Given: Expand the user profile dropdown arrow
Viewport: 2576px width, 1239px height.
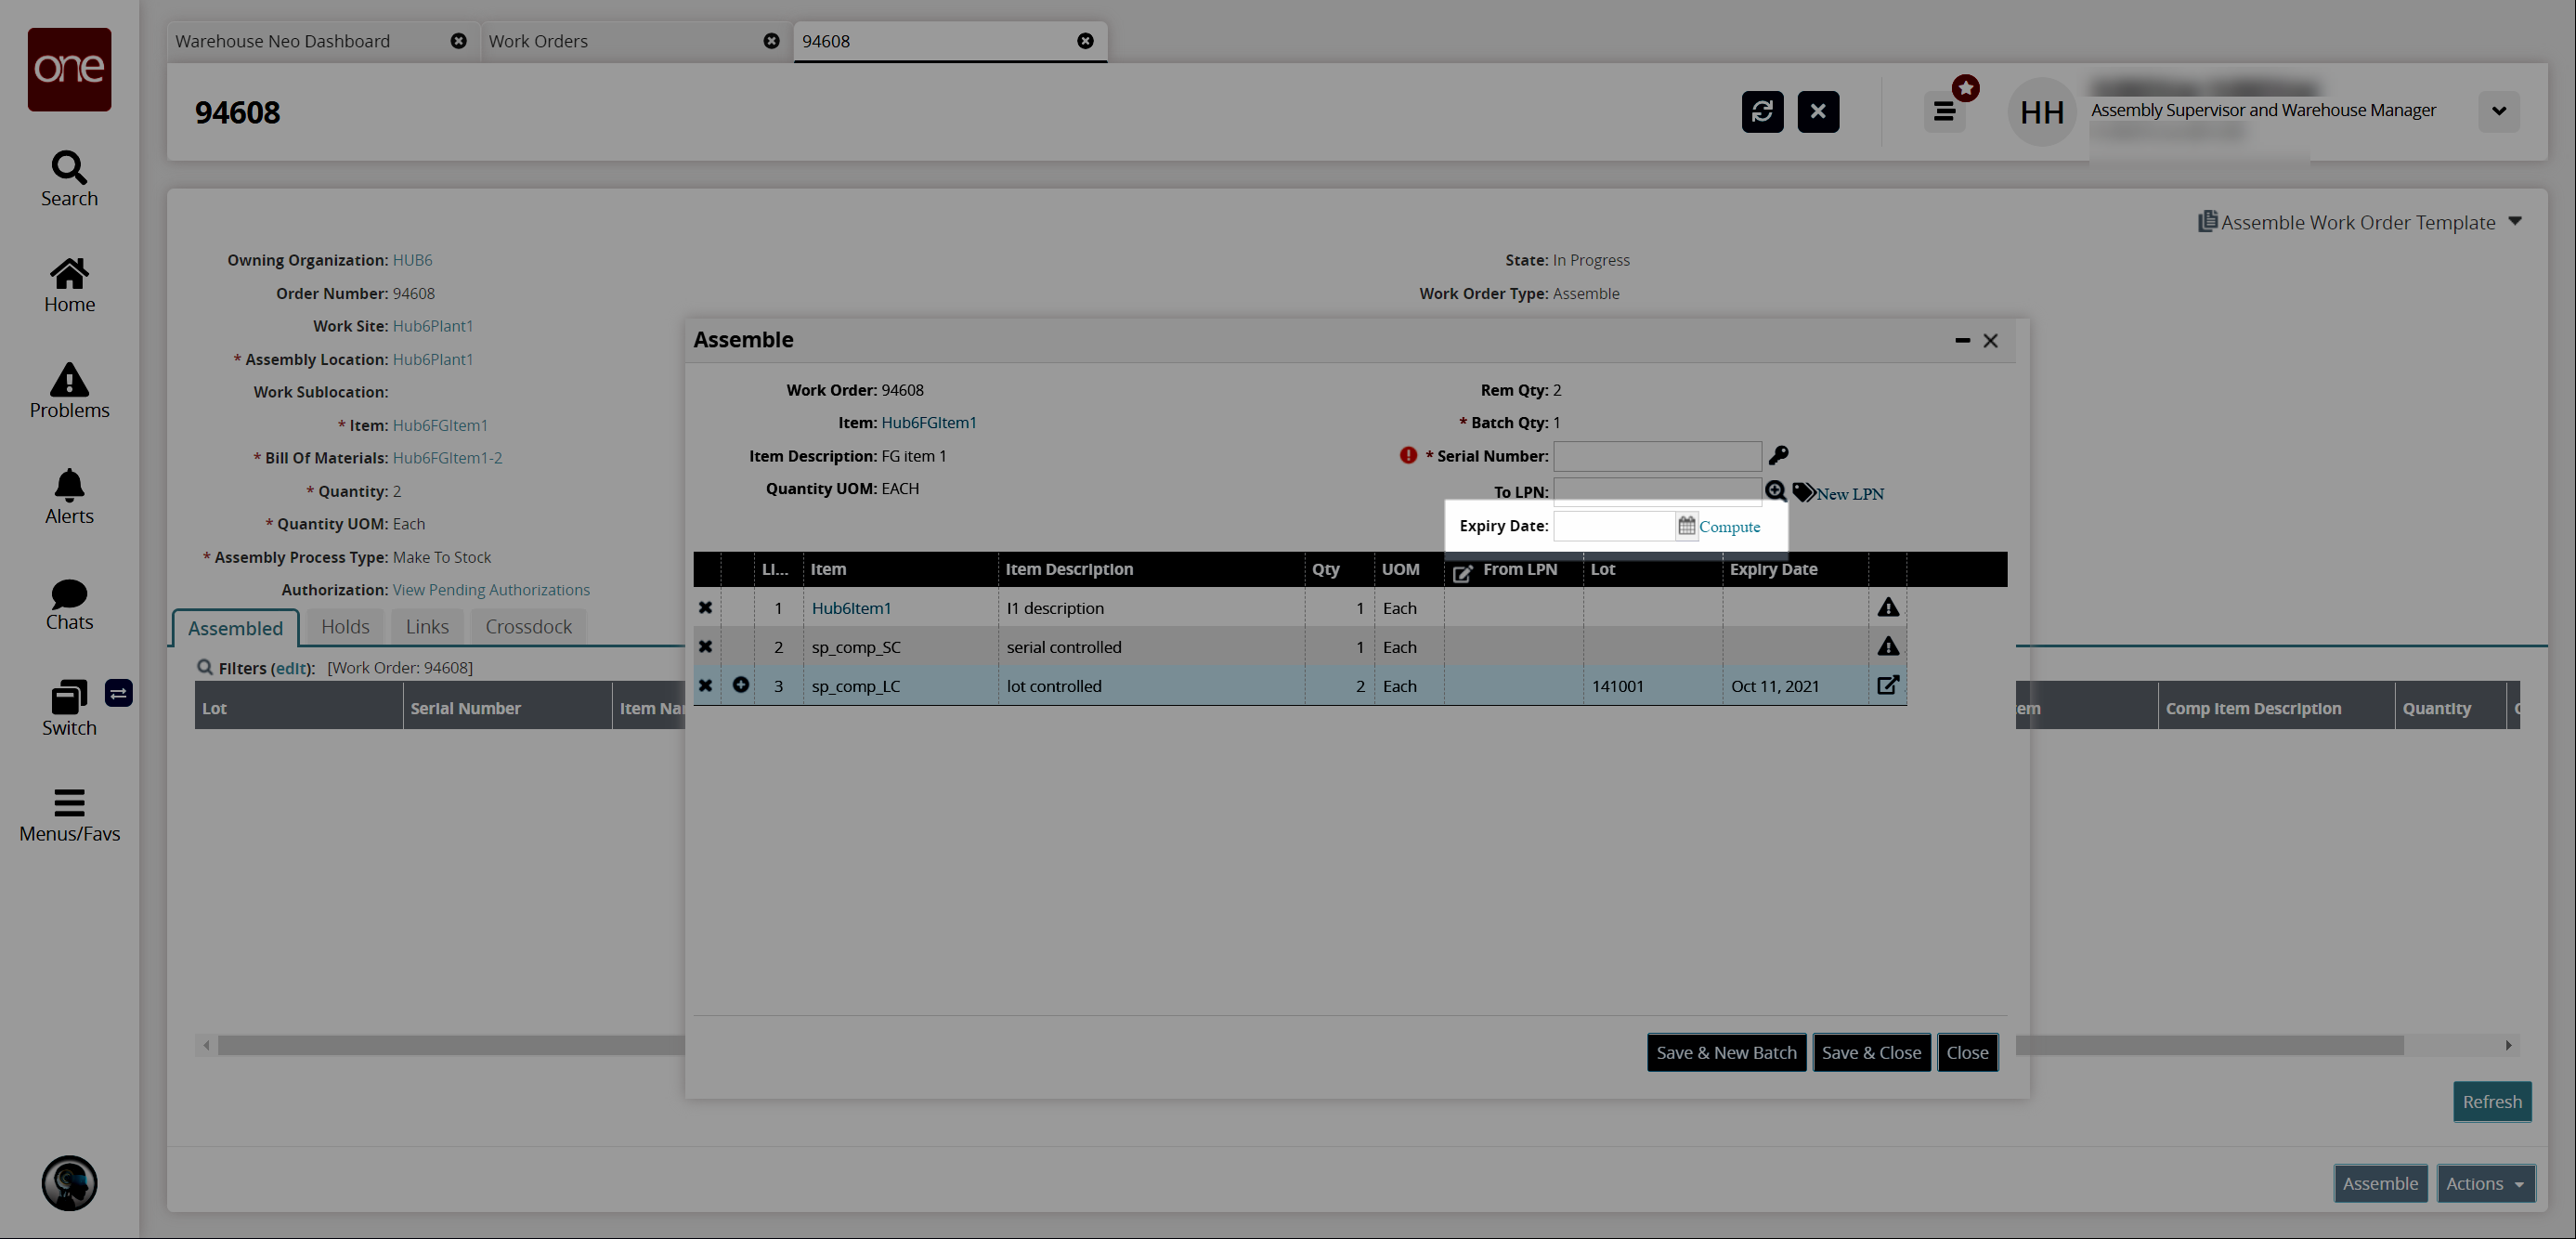Looking at the screenshot, I should 2498,111.
